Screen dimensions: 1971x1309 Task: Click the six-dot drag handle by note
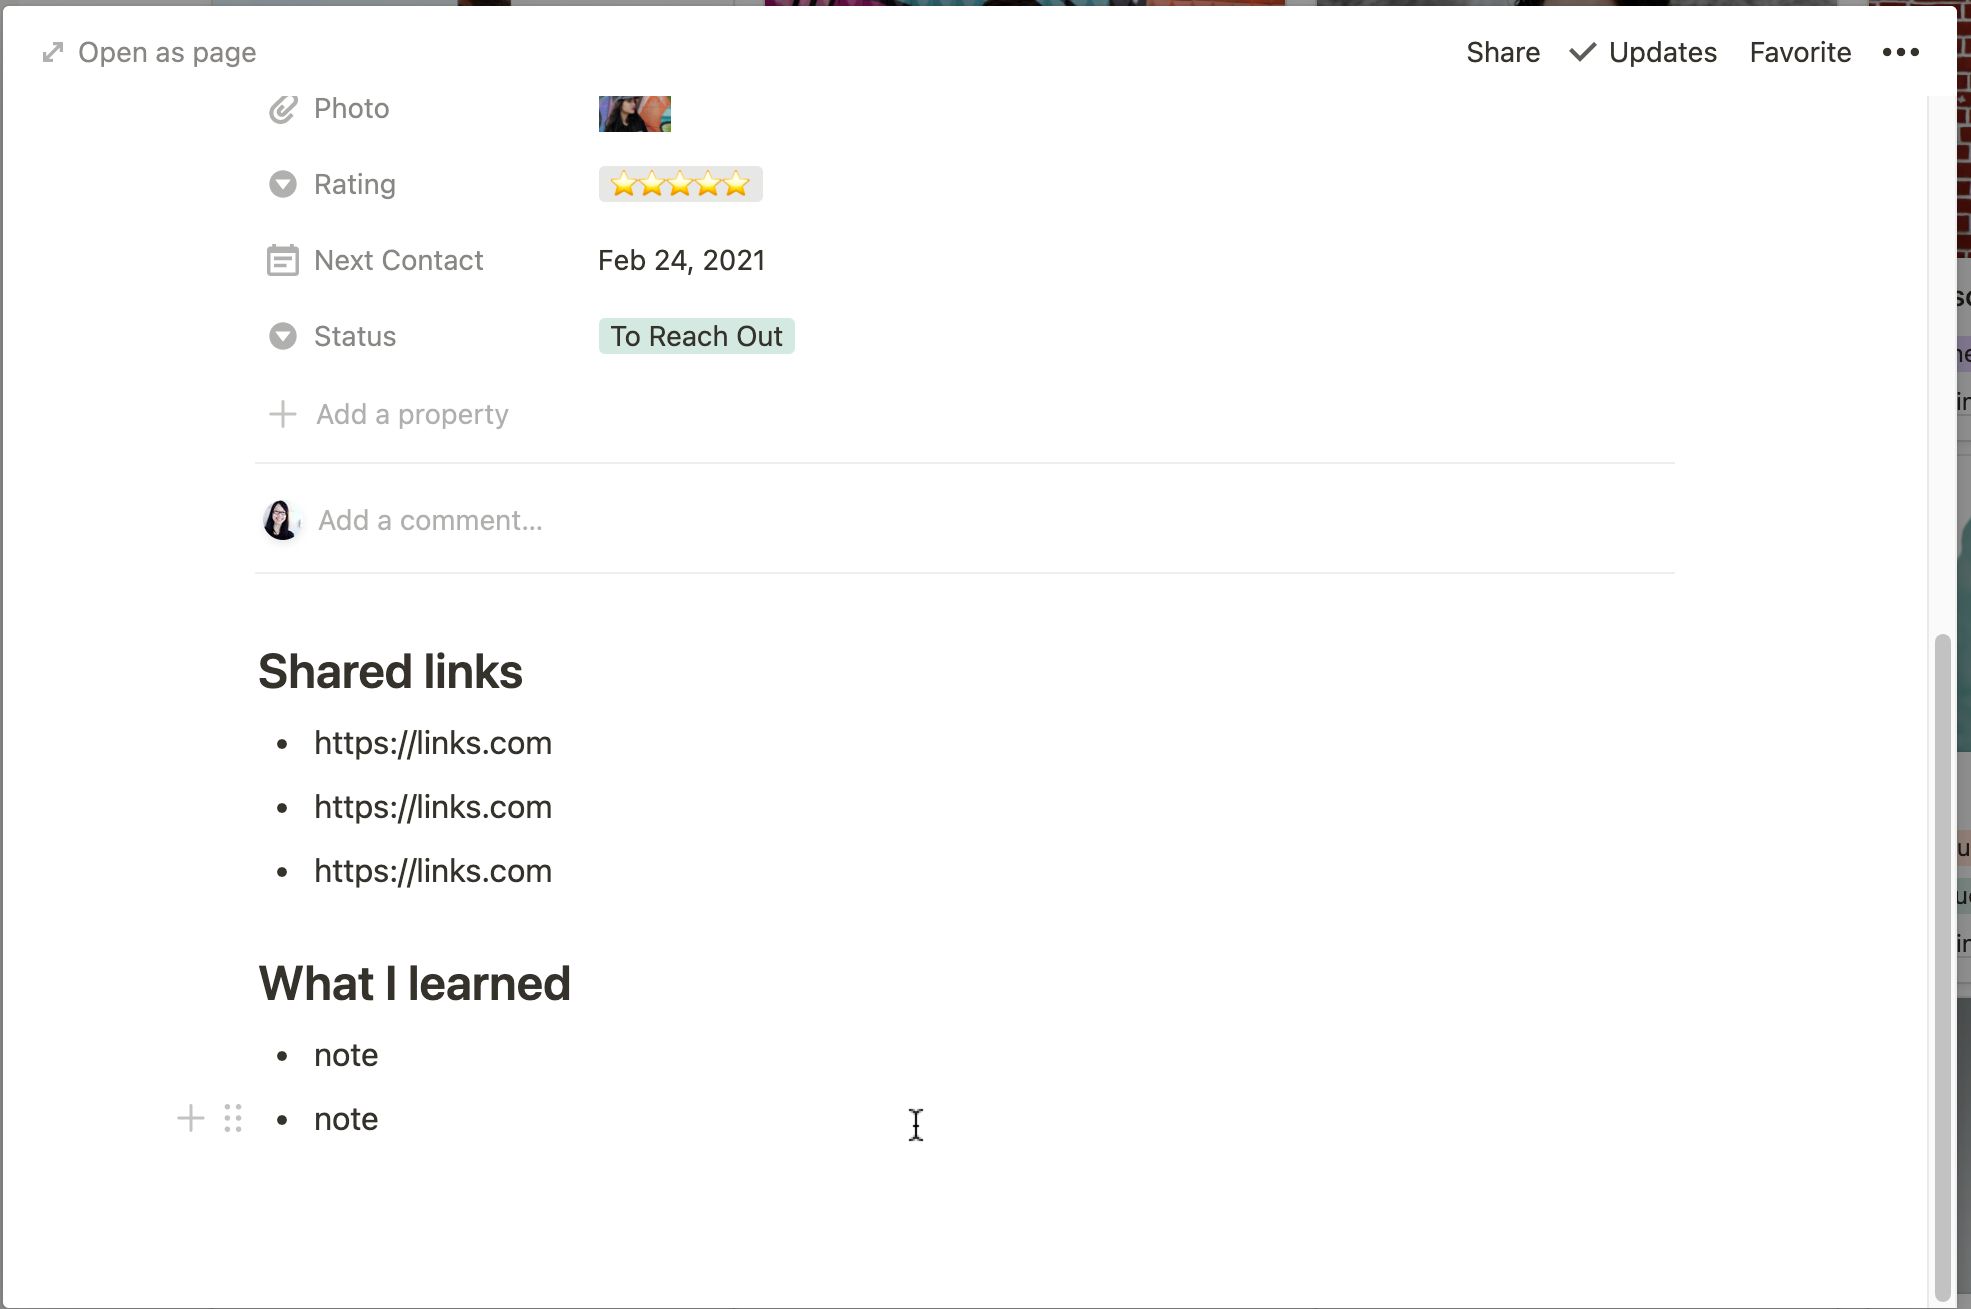(233, 1118)
